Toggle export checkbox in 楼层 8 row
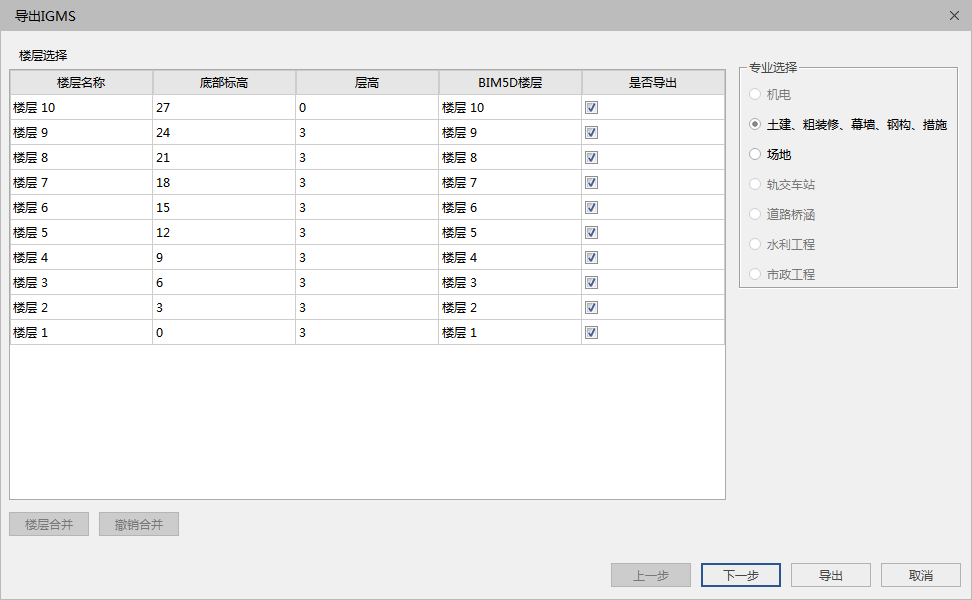 (x=591, y=157)
